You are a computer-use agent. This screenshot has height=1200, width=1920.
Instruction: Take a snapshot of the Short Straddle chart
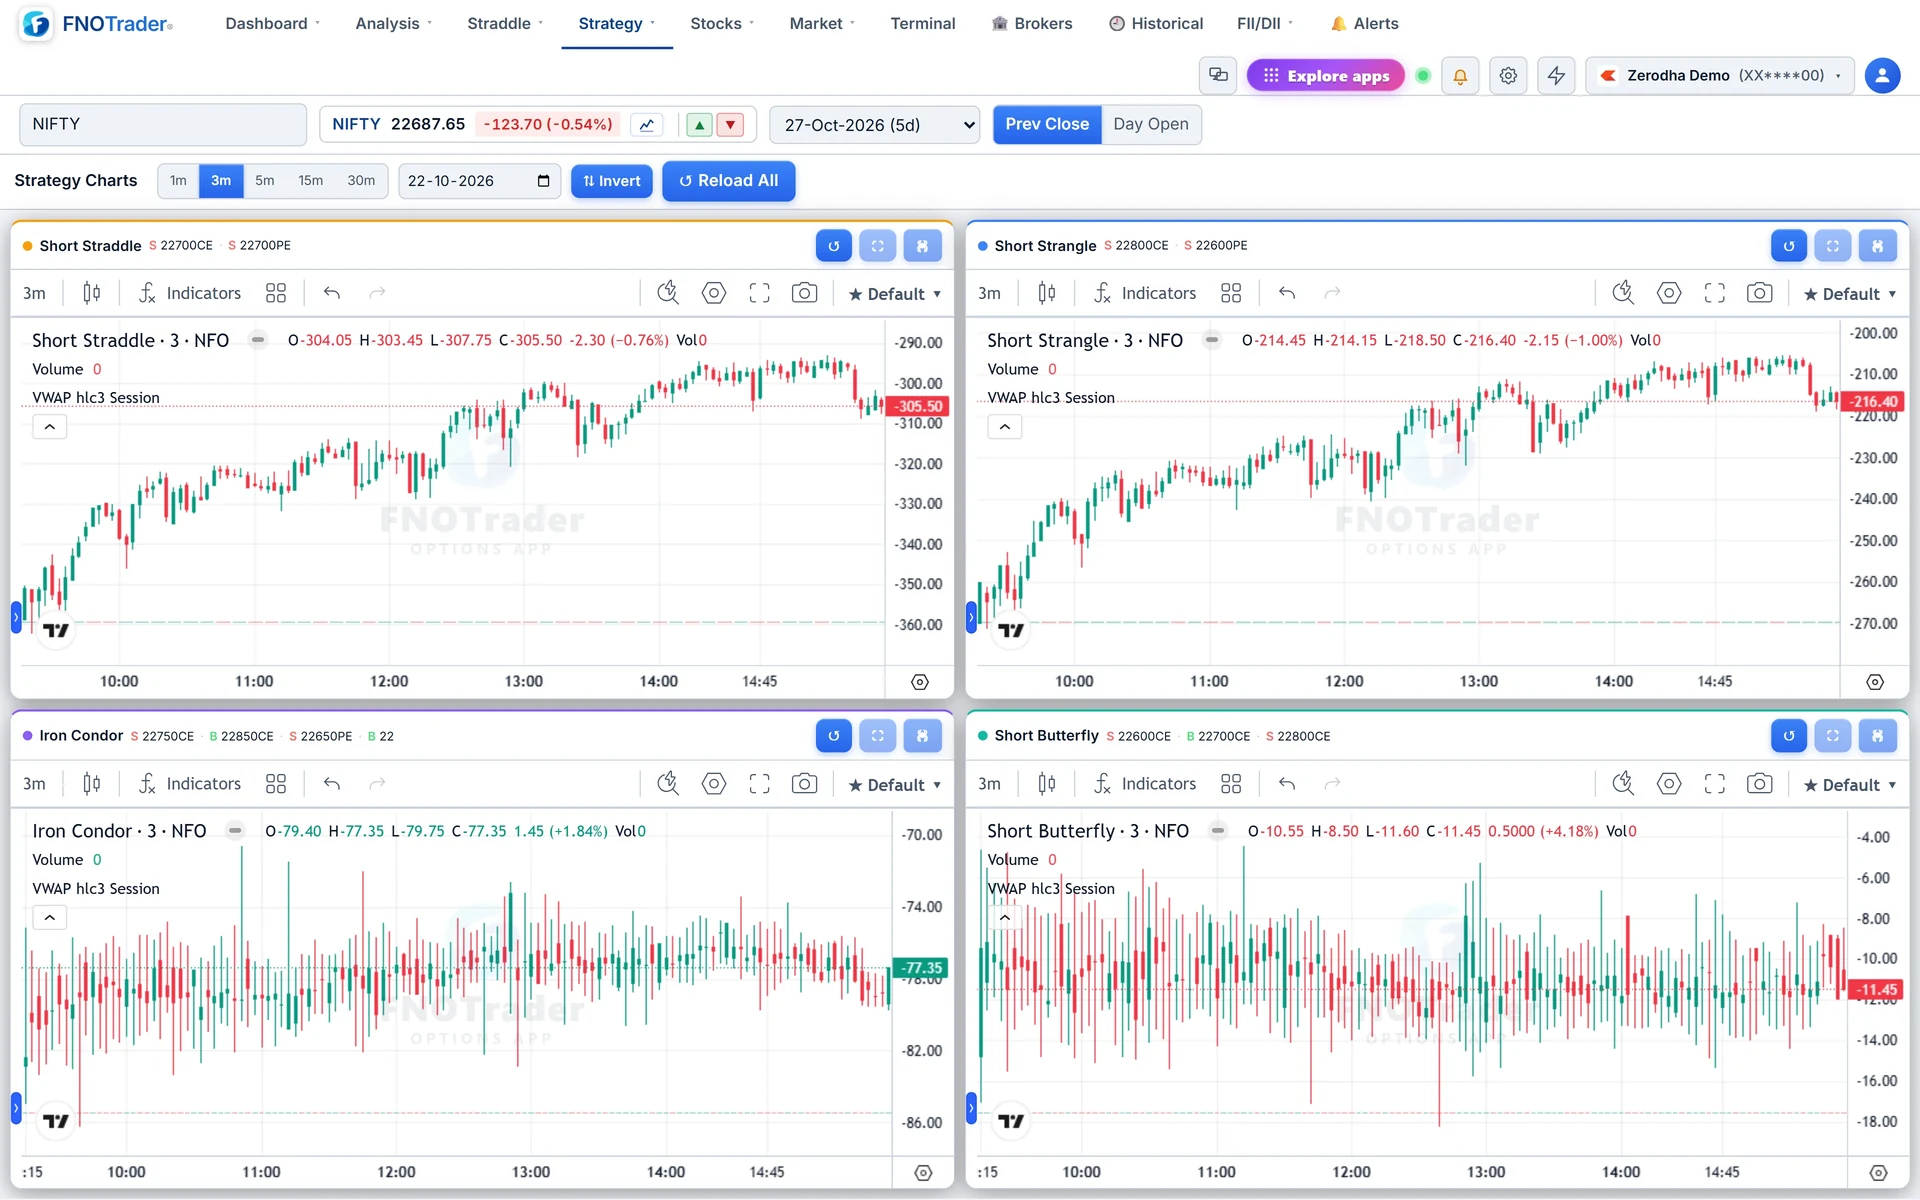[x=804, y=293]
